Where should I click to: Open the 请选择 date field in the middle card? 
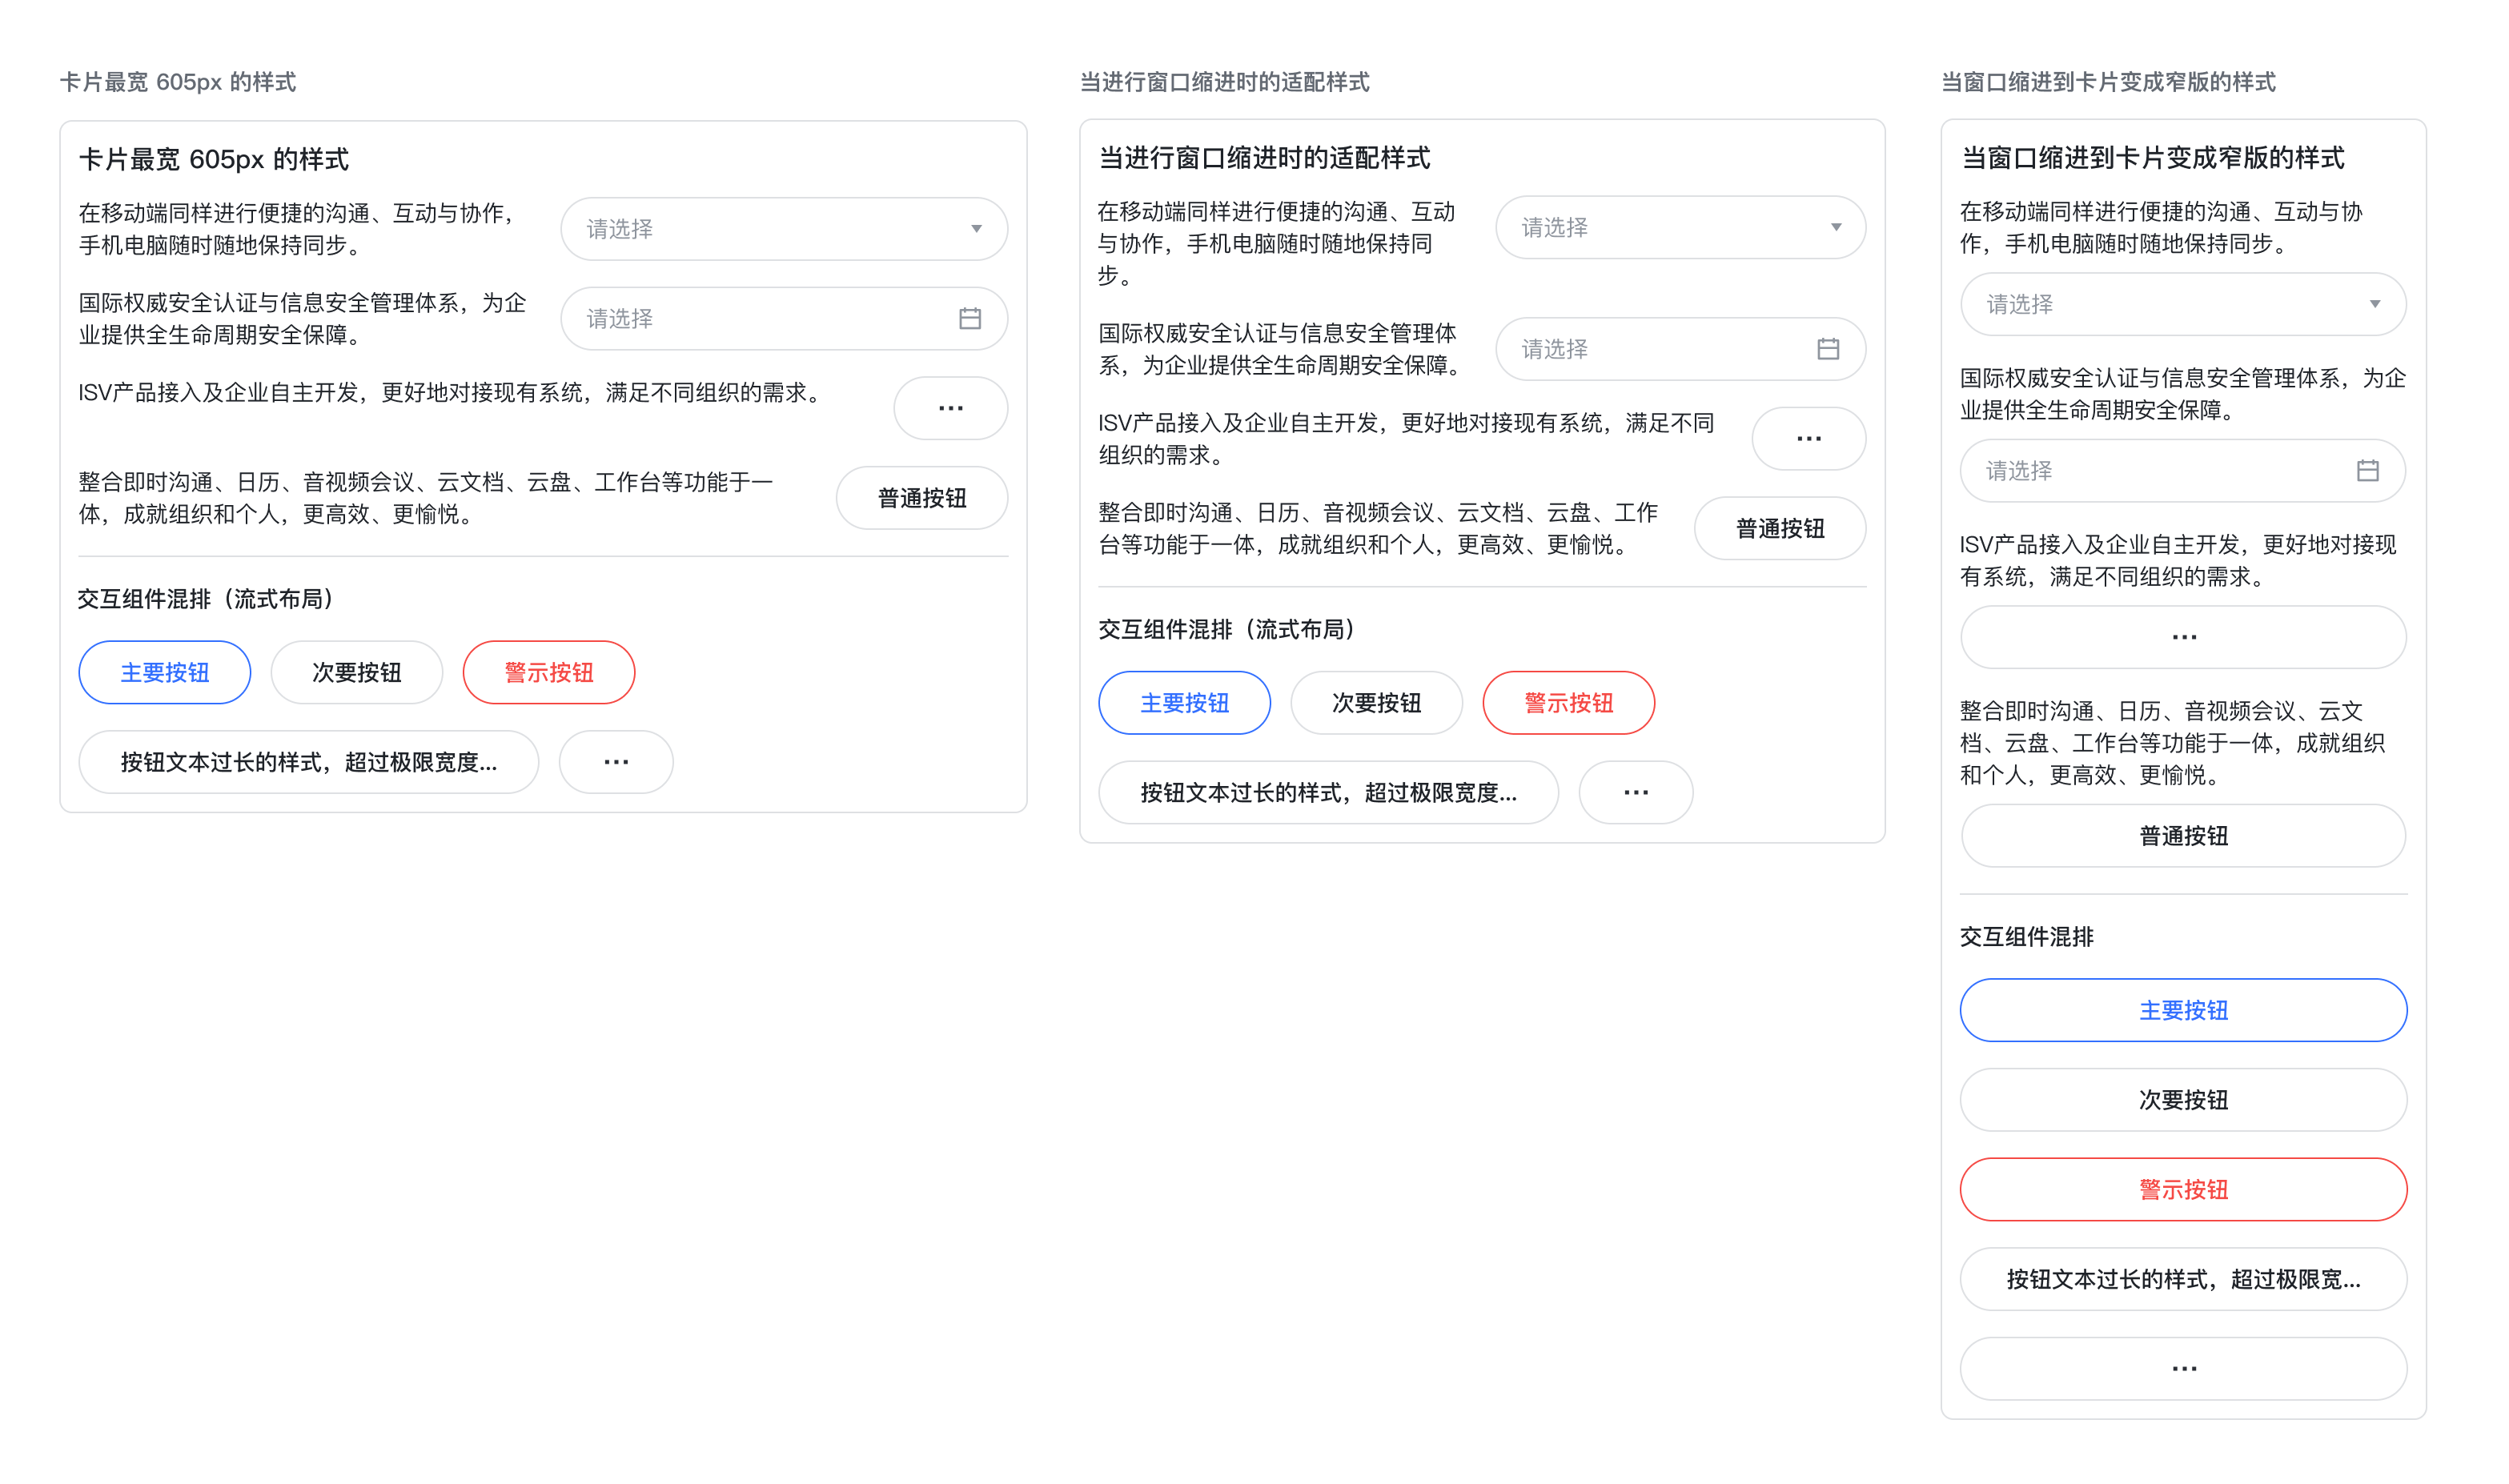[x=1680, y=349]
